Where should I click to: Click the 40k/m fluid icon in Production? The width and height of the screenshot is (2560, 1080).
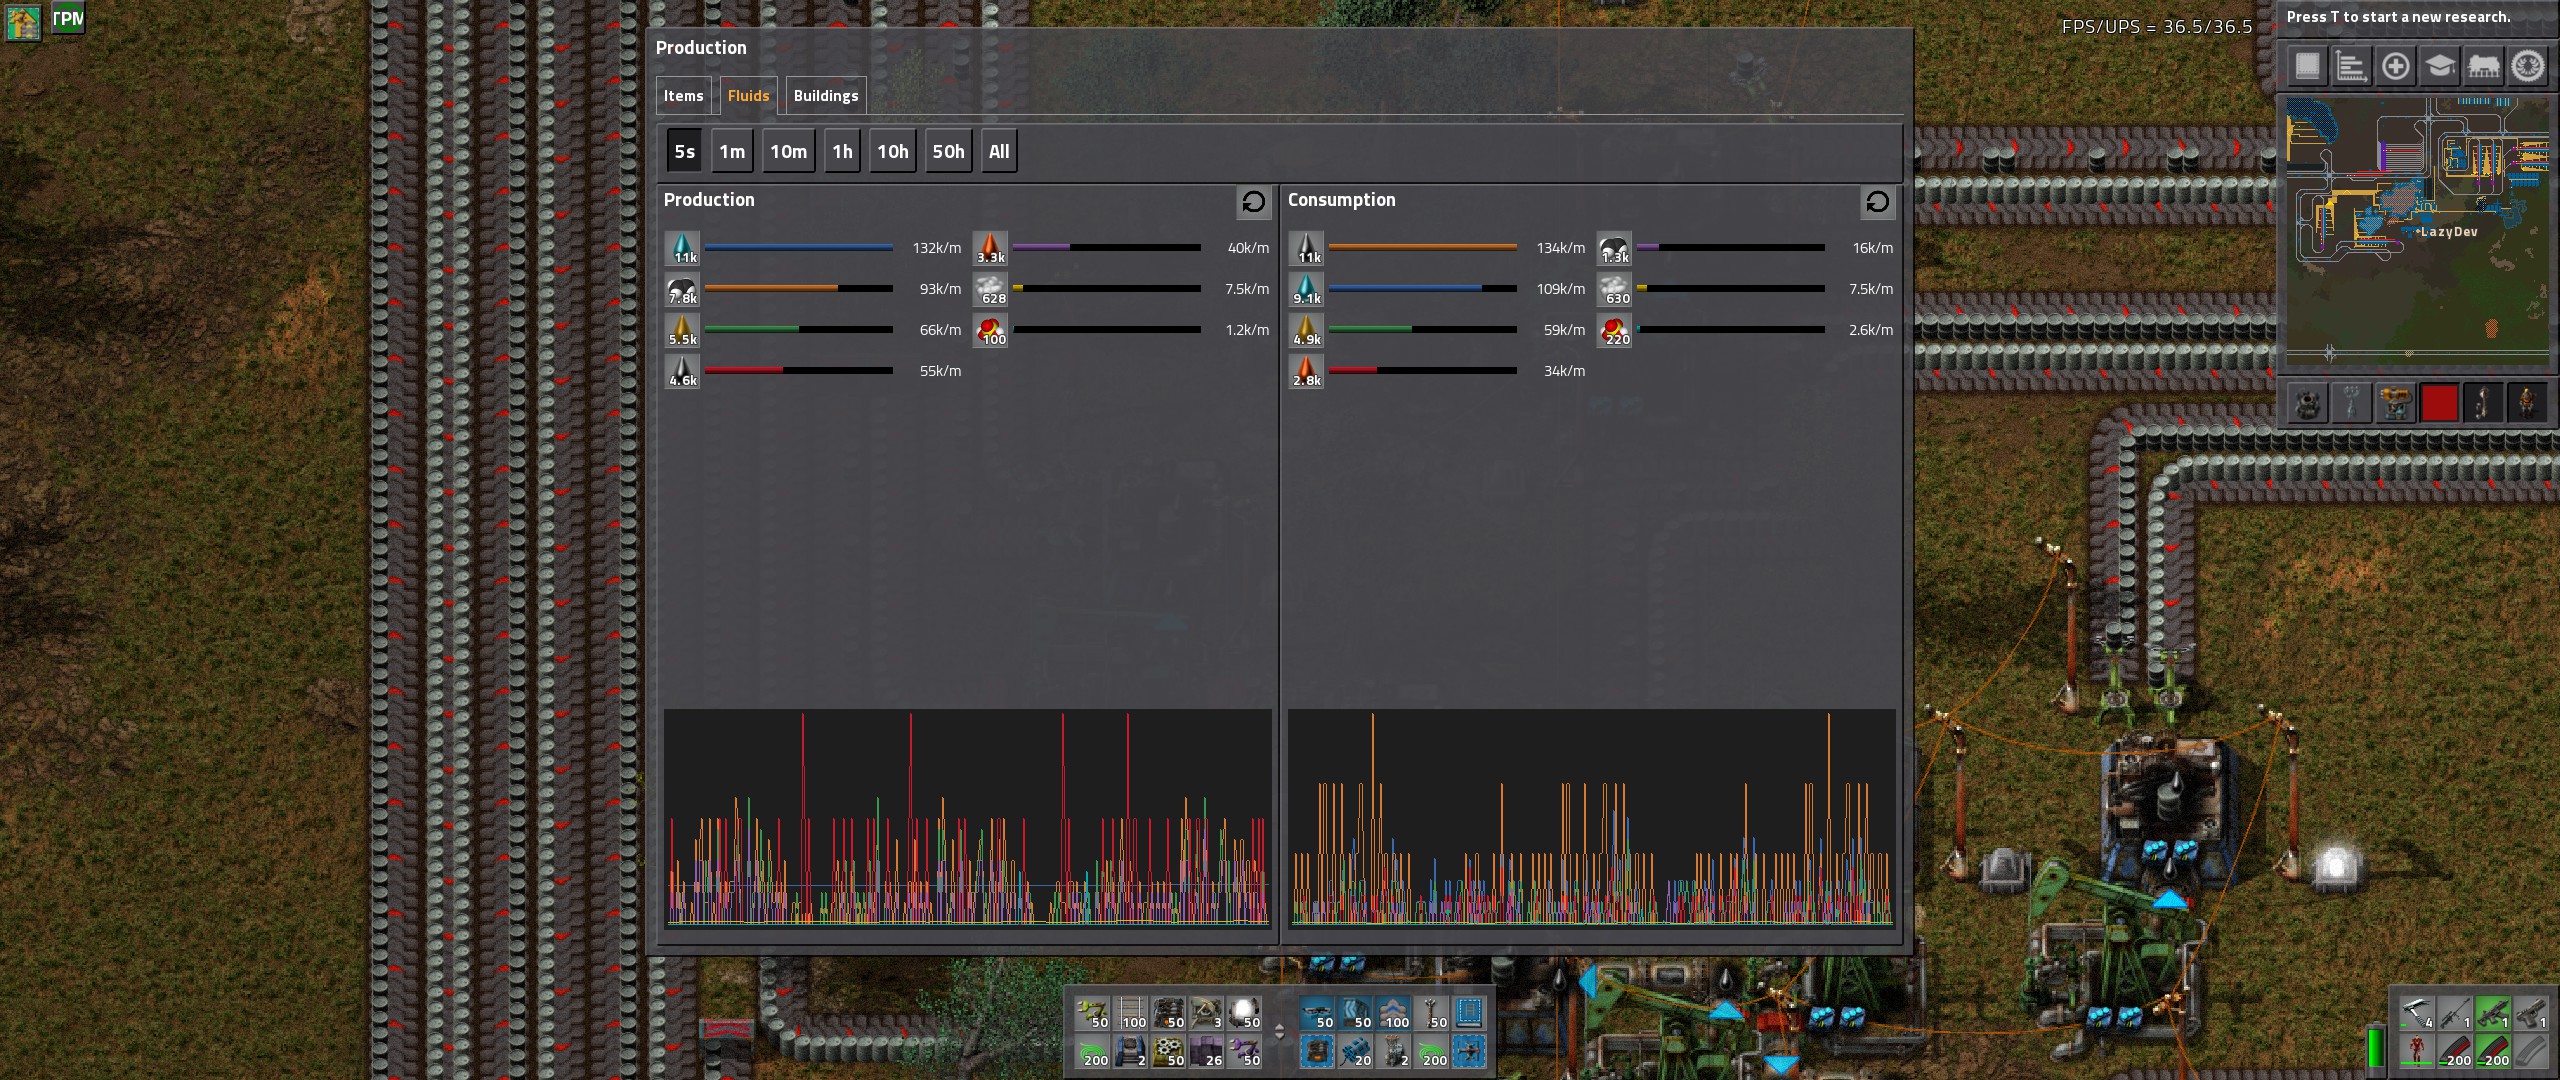(x=991, y=248)
